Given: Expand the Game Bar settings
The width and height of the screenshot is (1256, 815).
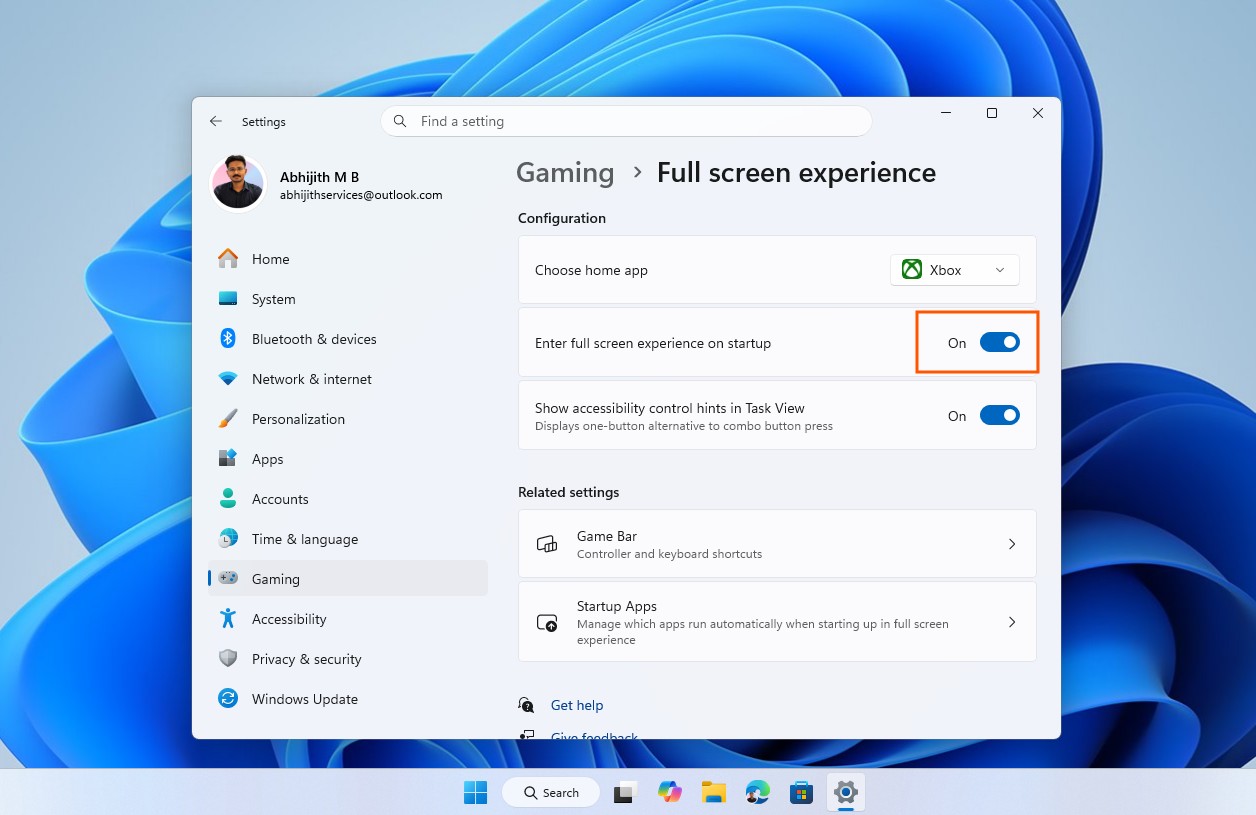Looking at the screenshot, I should [777, 543].
